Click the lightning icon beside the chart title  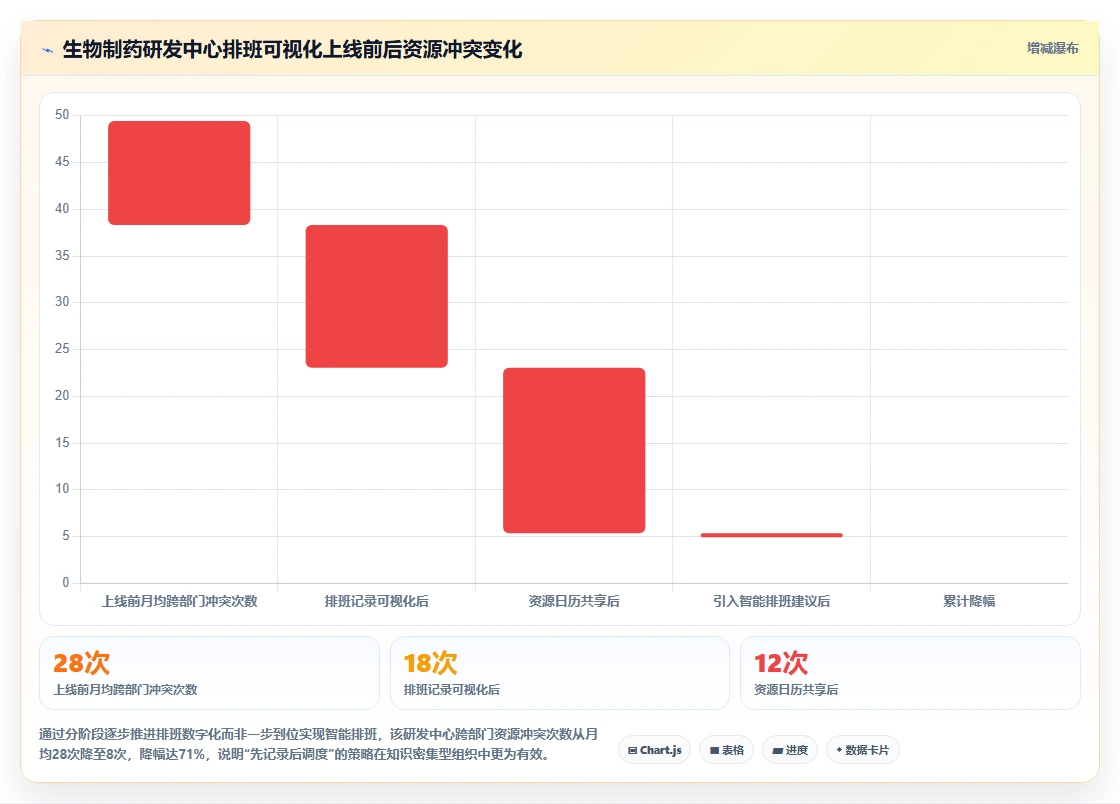pos(48,50)
